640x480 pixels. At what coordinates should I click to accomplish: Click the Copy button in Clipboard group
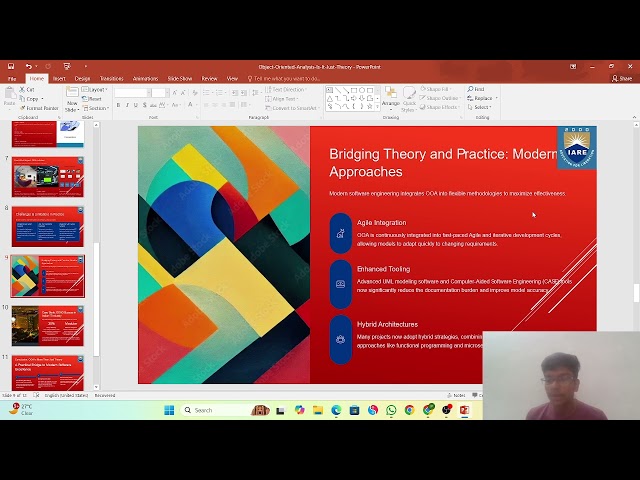(29, 99)
